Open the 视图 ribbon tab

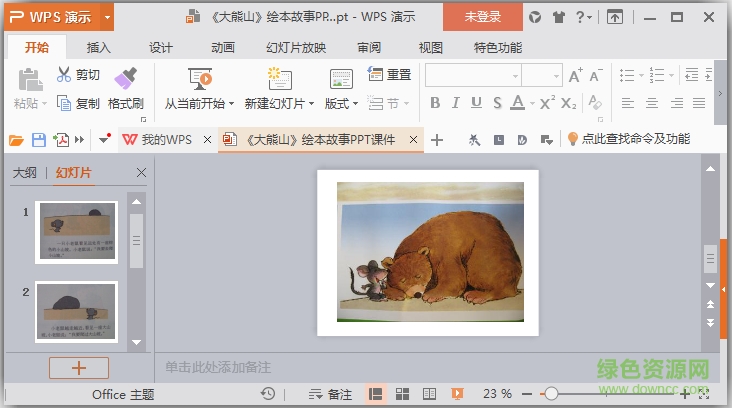tap(430, 48)
